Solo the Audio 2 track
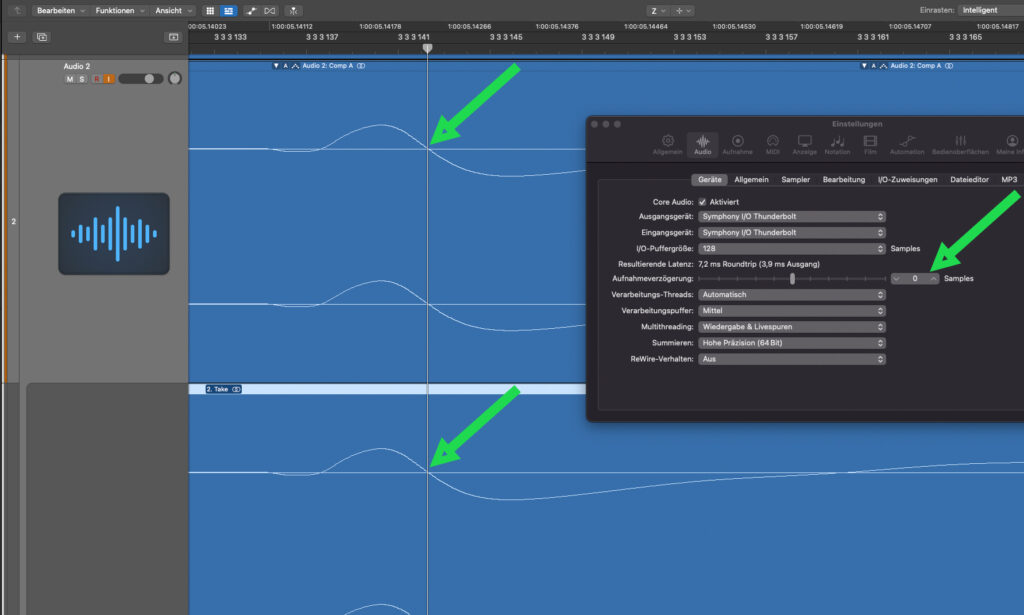The height and width of the screenshot is (615, 1024). [x=82, y=79]
